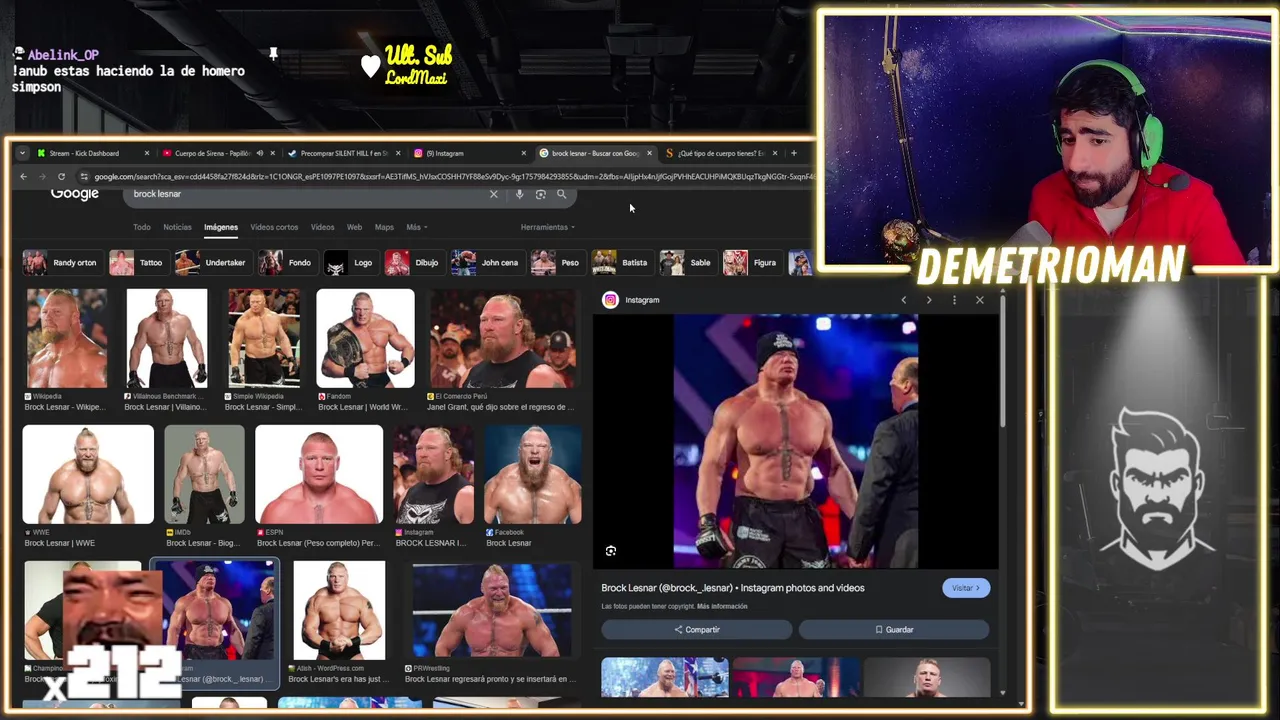The width and height of the screenshot is (1280, 720).
Task: Open the Wikipedia Brock Lesnar thumbnail
Action: (x=66, y=338)
